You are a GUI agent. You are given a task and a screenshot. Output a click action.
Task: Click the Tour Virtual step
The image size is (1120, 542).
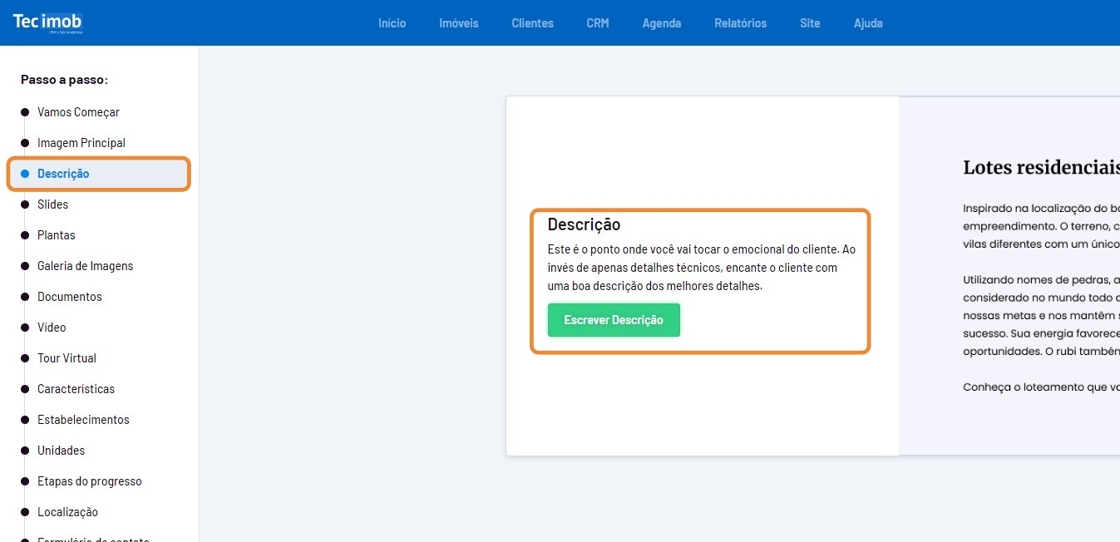pyautogui.click(x=66, y=358)
